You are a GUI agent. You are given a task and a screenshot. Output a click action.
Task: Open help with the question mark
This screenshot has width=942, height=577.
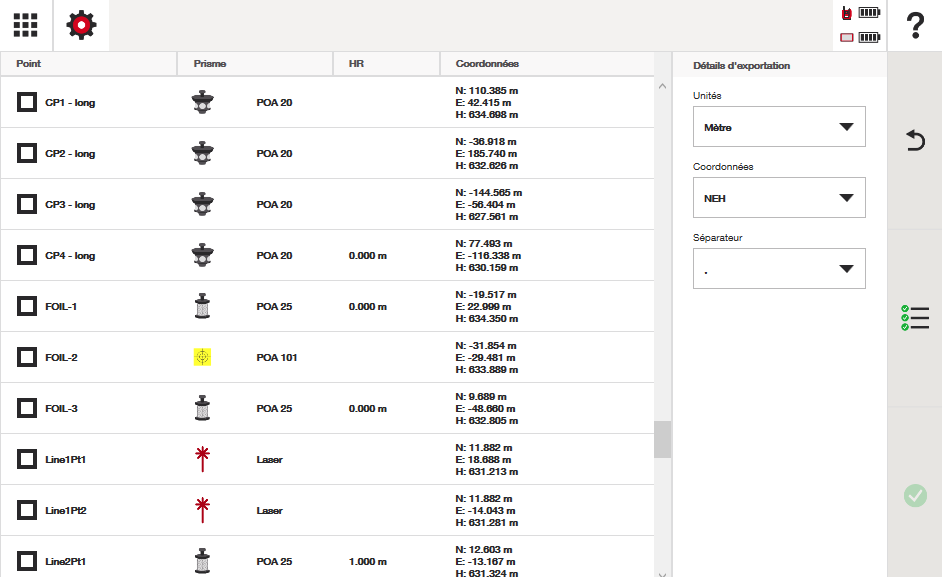coord(914,25)
